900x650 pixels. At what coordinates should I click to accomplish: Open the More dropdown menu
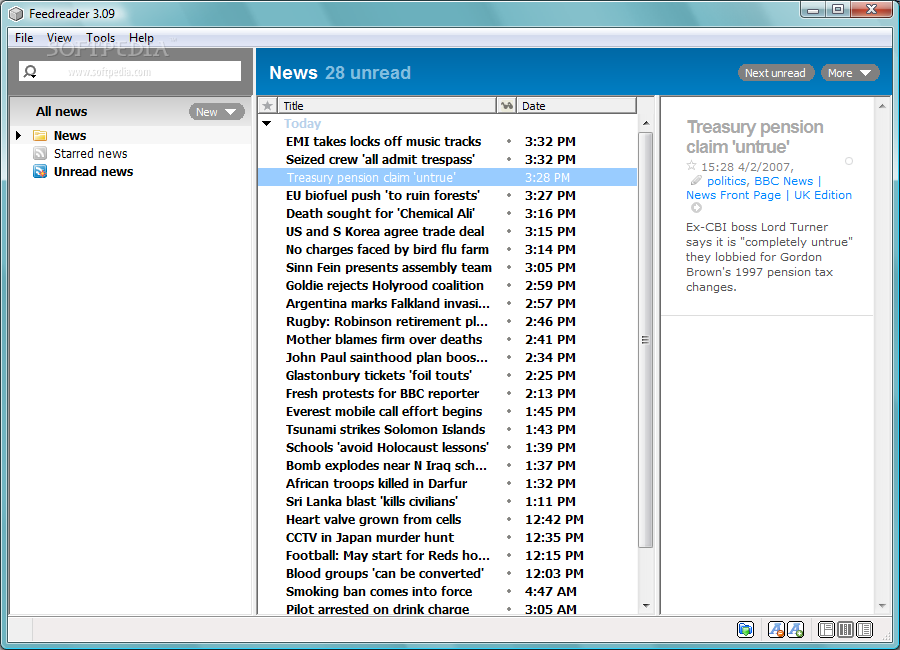coord(850,73)
